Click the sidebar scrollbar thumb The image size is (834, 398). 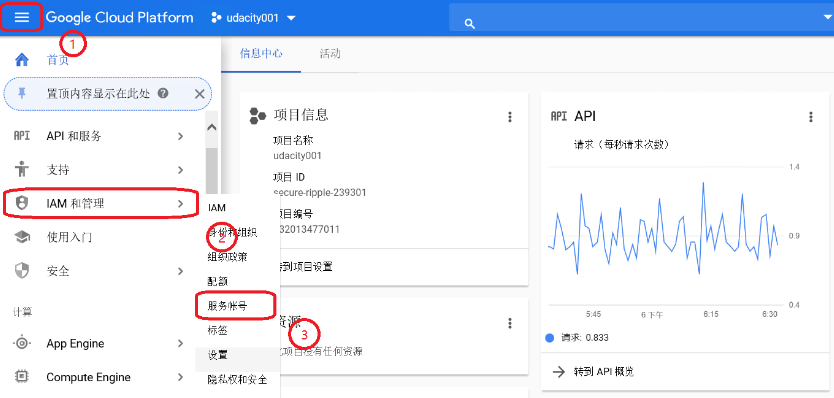point(212,170)
